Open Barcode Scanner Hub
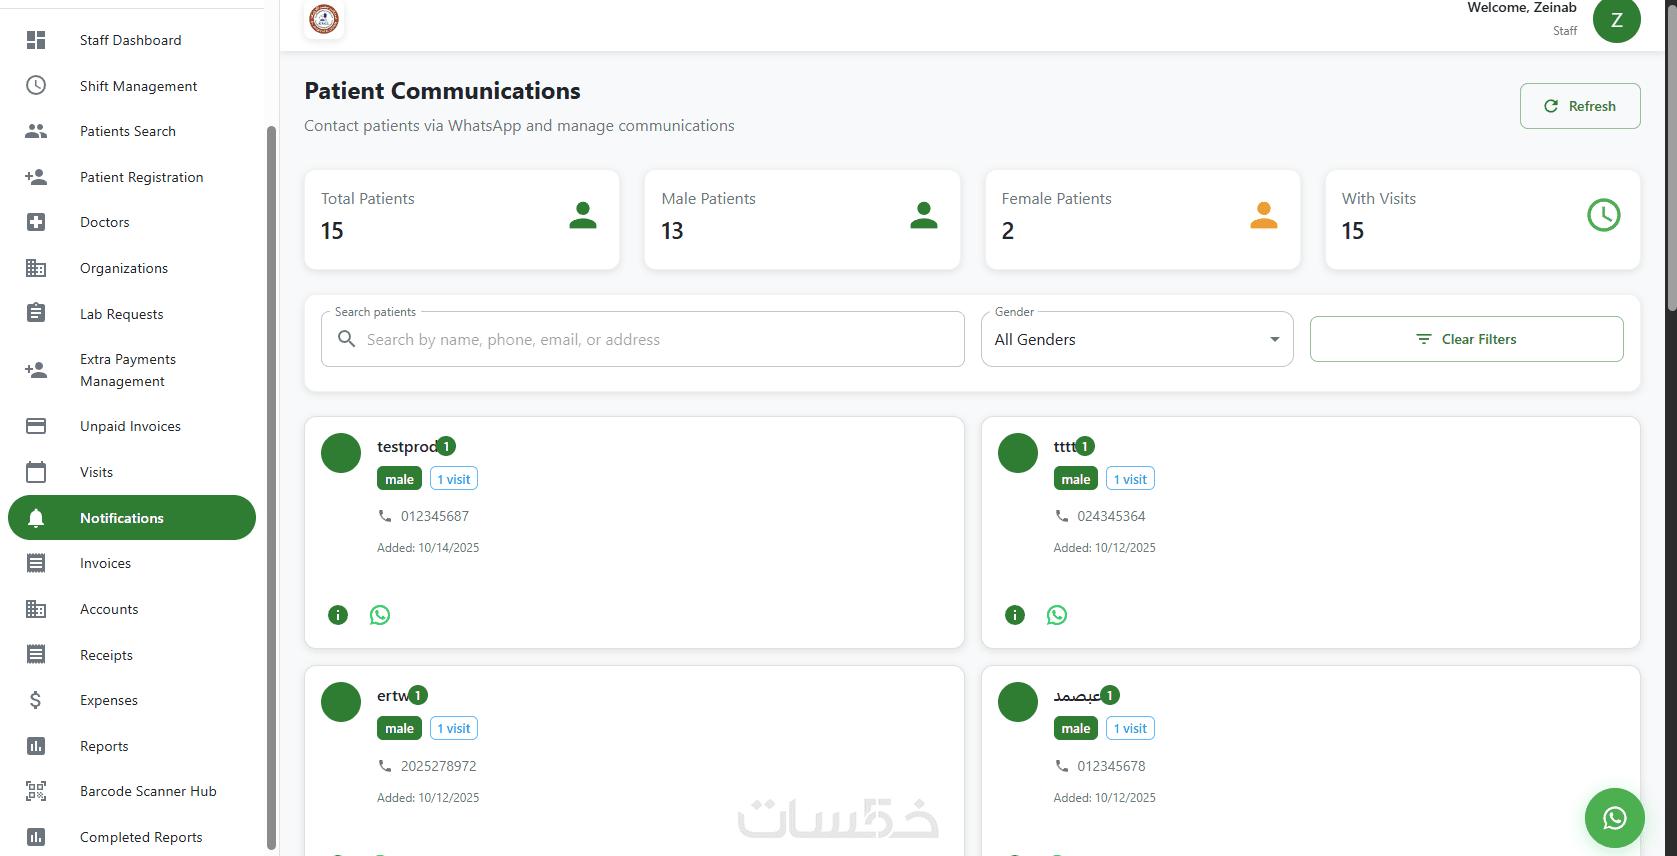This screenshot has height=856, width=1677. pyautogui.click(x=148, y=791)
